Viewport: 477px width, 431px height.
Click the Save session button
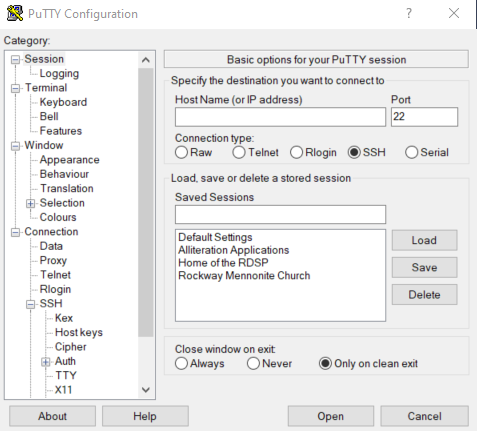pos(424,267)
